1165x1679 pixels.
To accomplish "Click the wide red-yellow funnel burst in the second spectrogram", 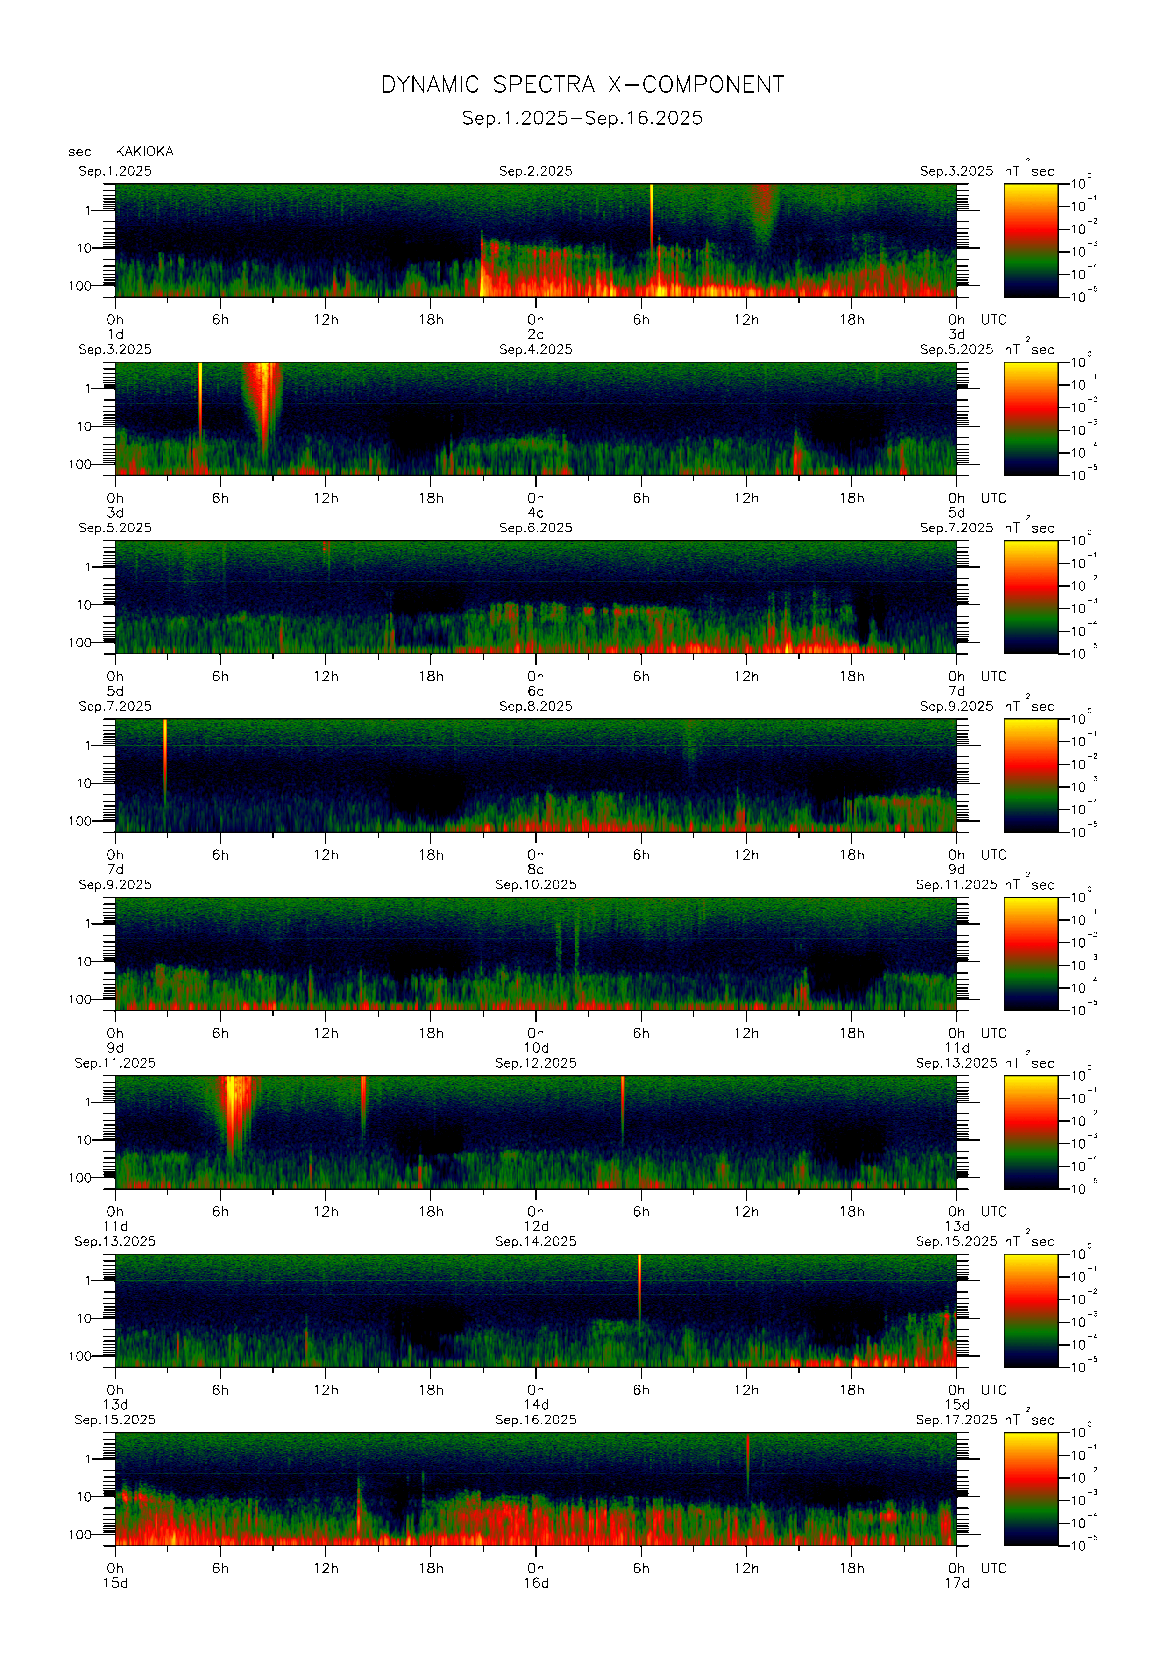I will pos(263,395).
